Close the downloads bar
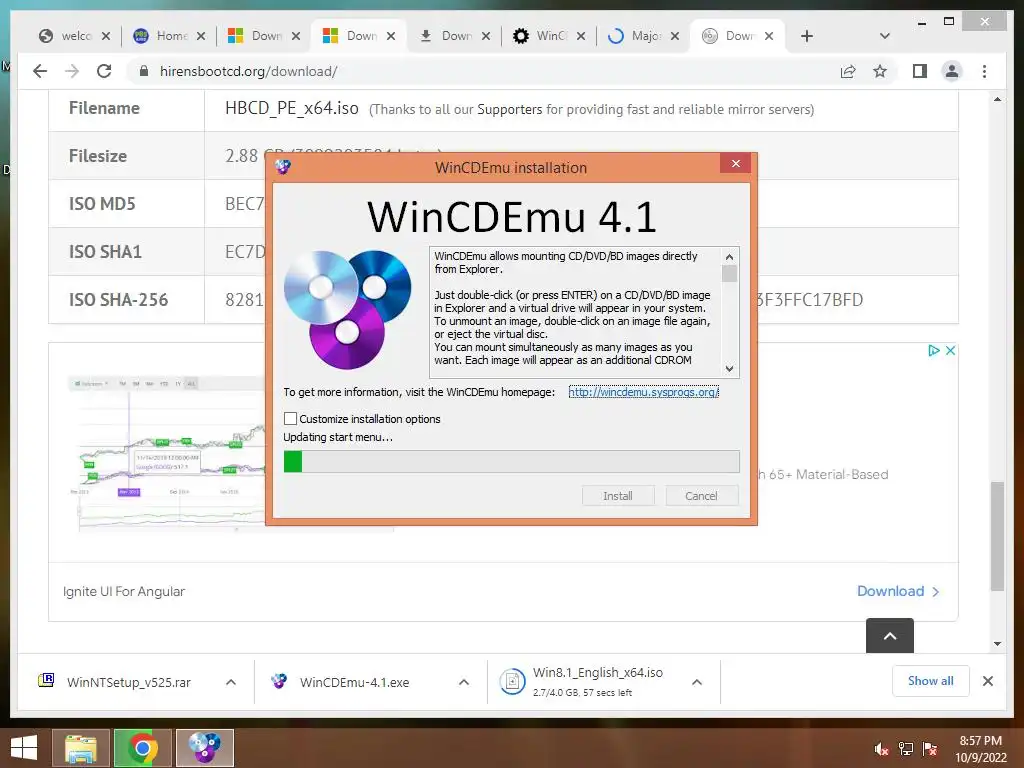 [x=988, y=681]
